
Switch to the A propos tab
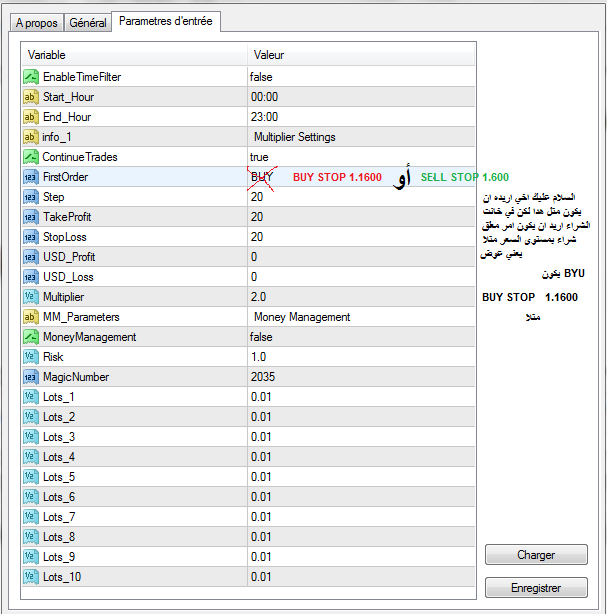pyautogui.click(x=36, y=23)
